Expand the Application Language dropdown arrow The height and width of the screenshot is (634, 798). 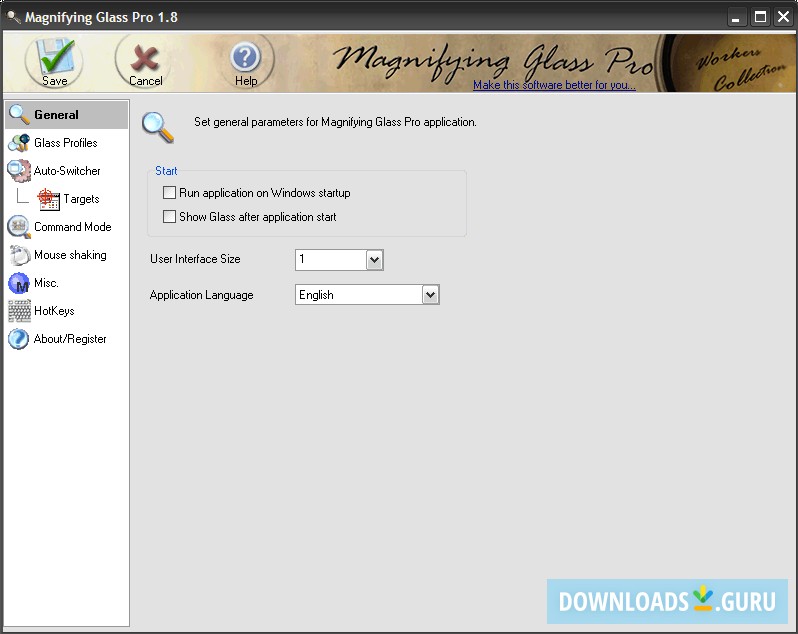[430, 295]
